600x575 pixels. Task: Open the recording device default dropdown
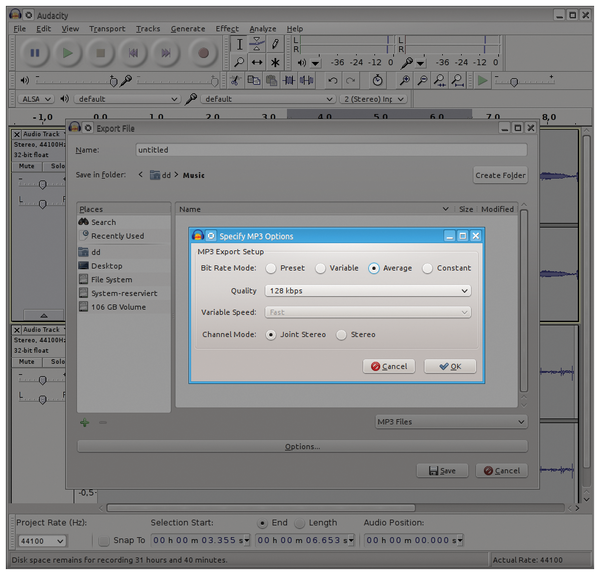268,99
